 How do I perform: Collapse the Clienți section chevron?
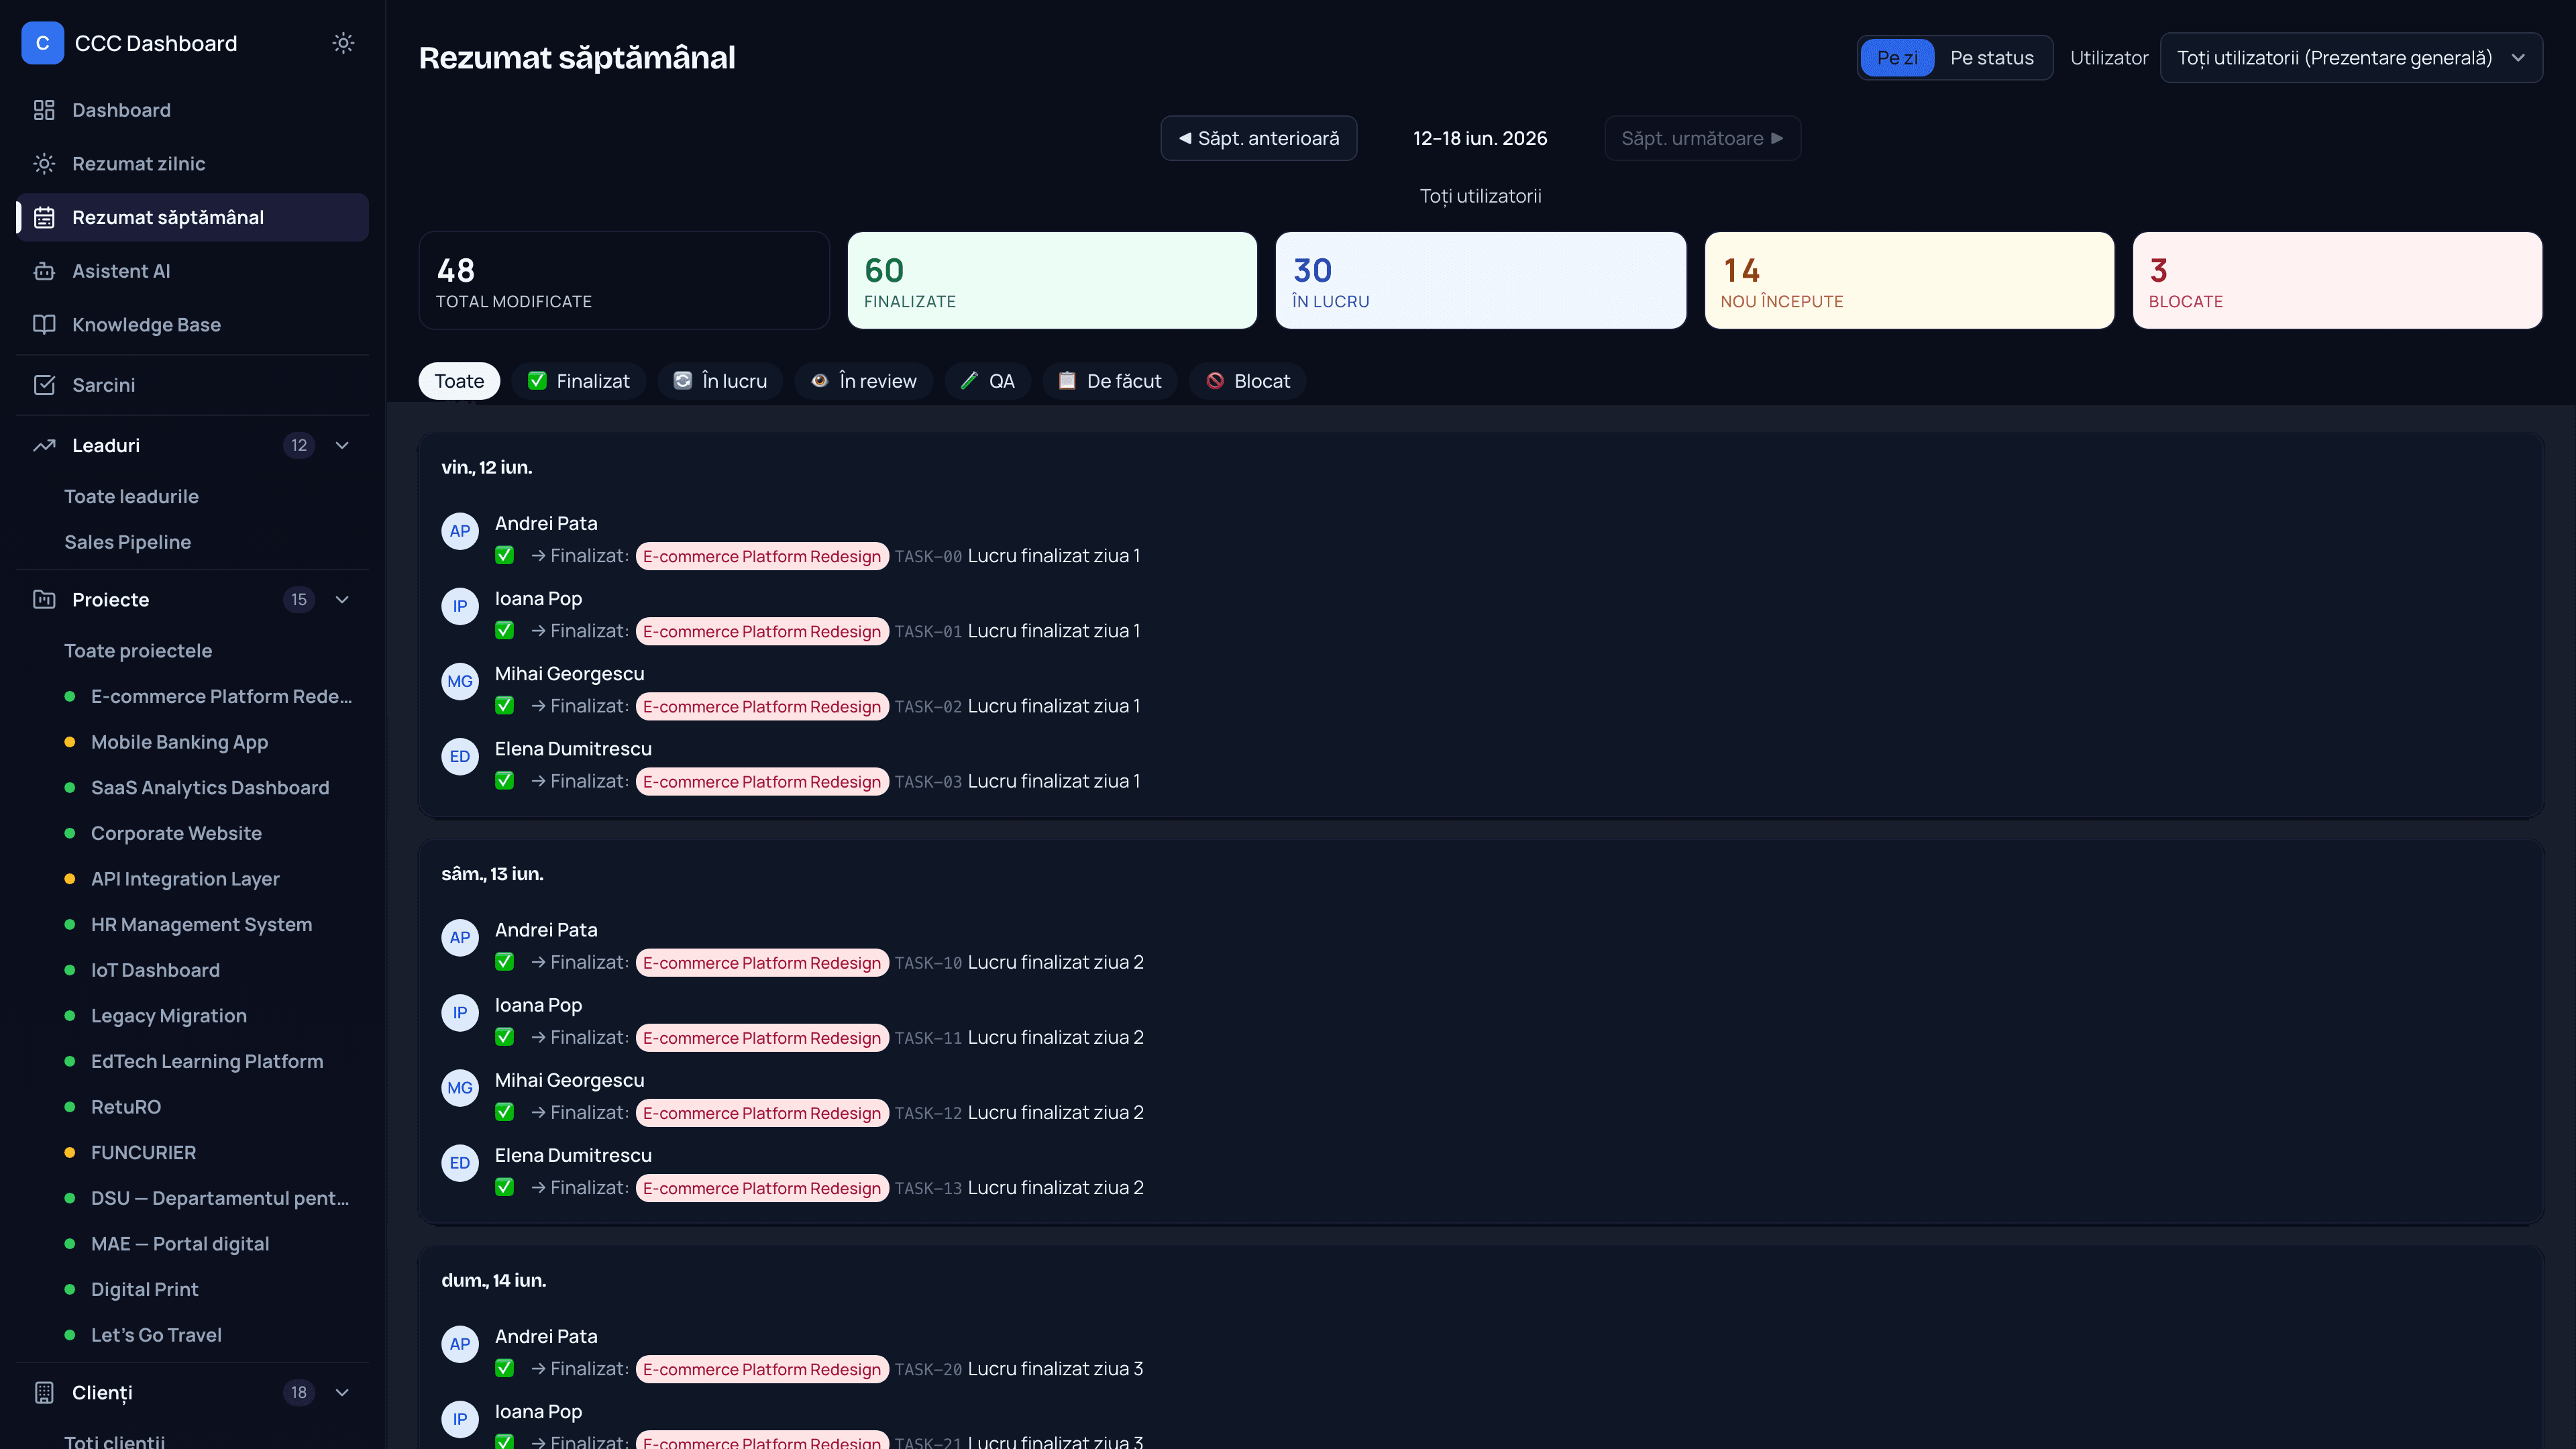342,1393
